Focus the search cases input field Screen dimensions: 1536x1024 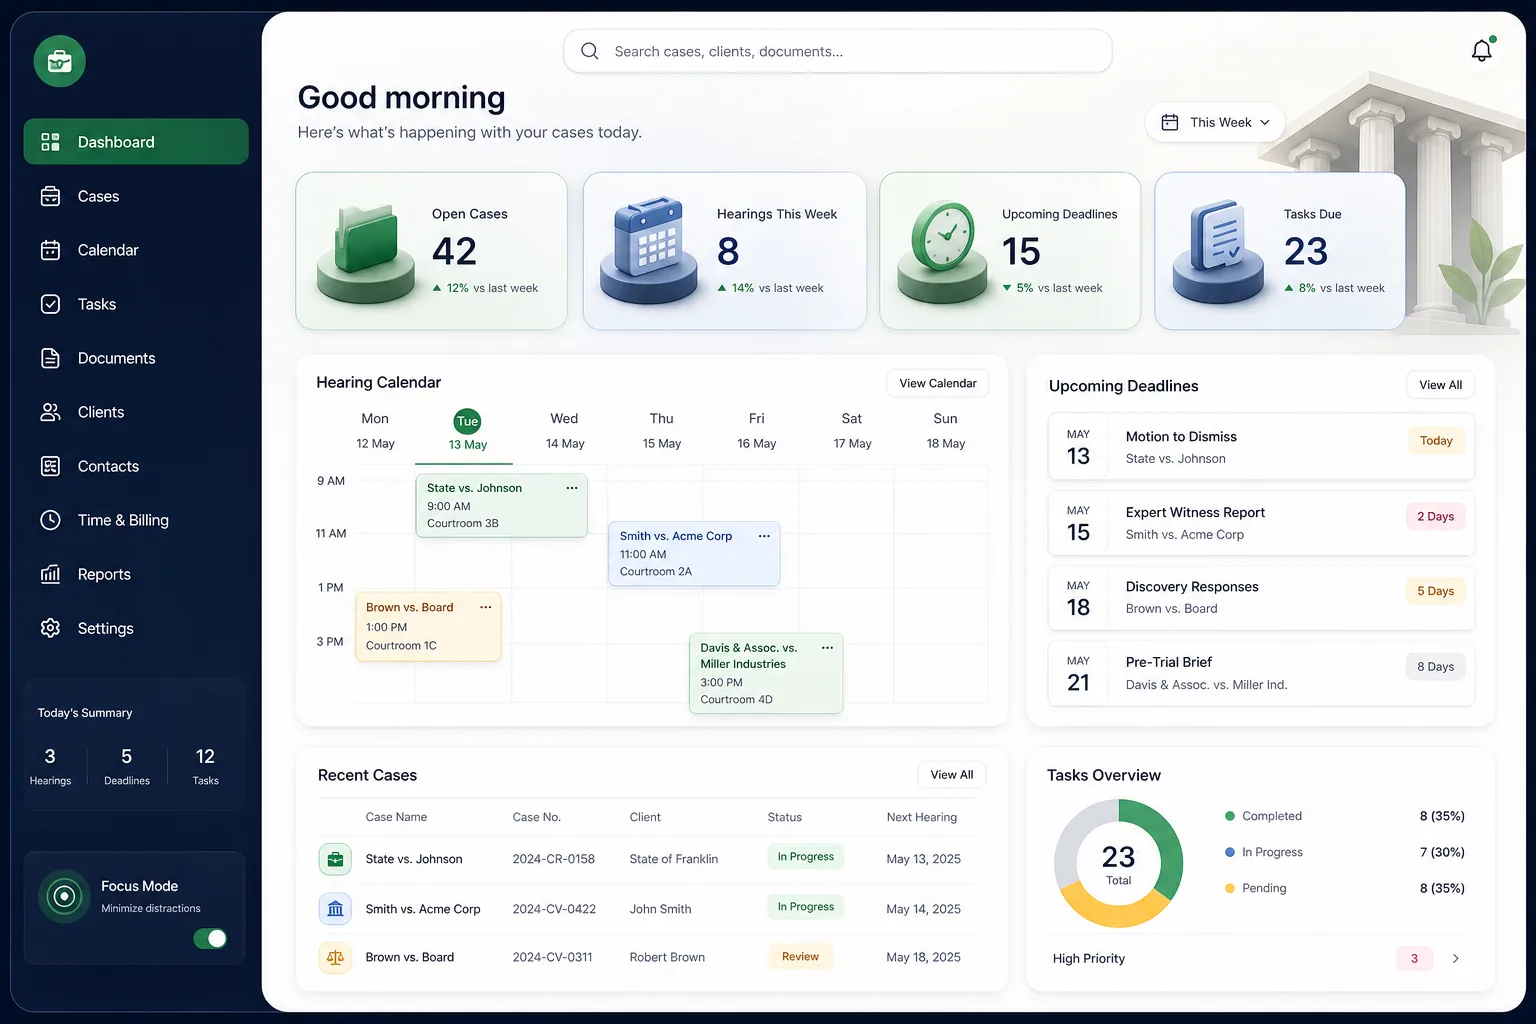(x=838, y=51)
